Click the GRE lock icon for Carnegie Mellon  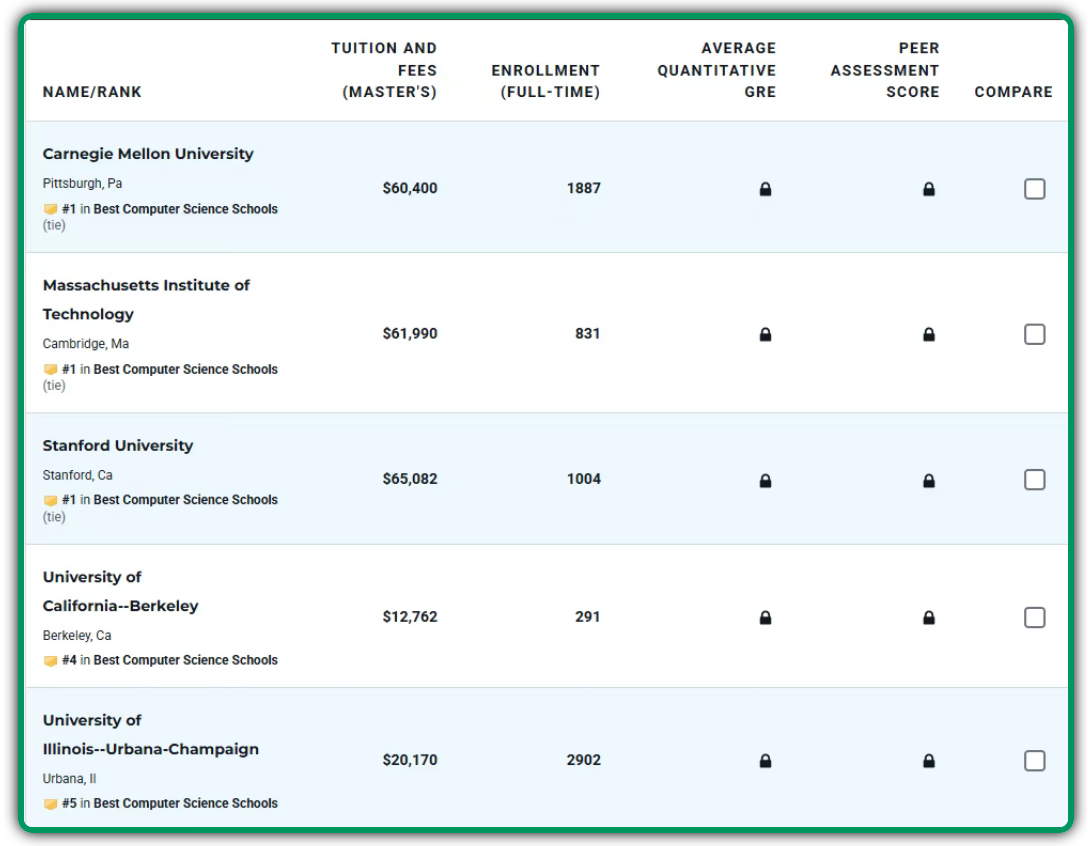click(765, 189)
